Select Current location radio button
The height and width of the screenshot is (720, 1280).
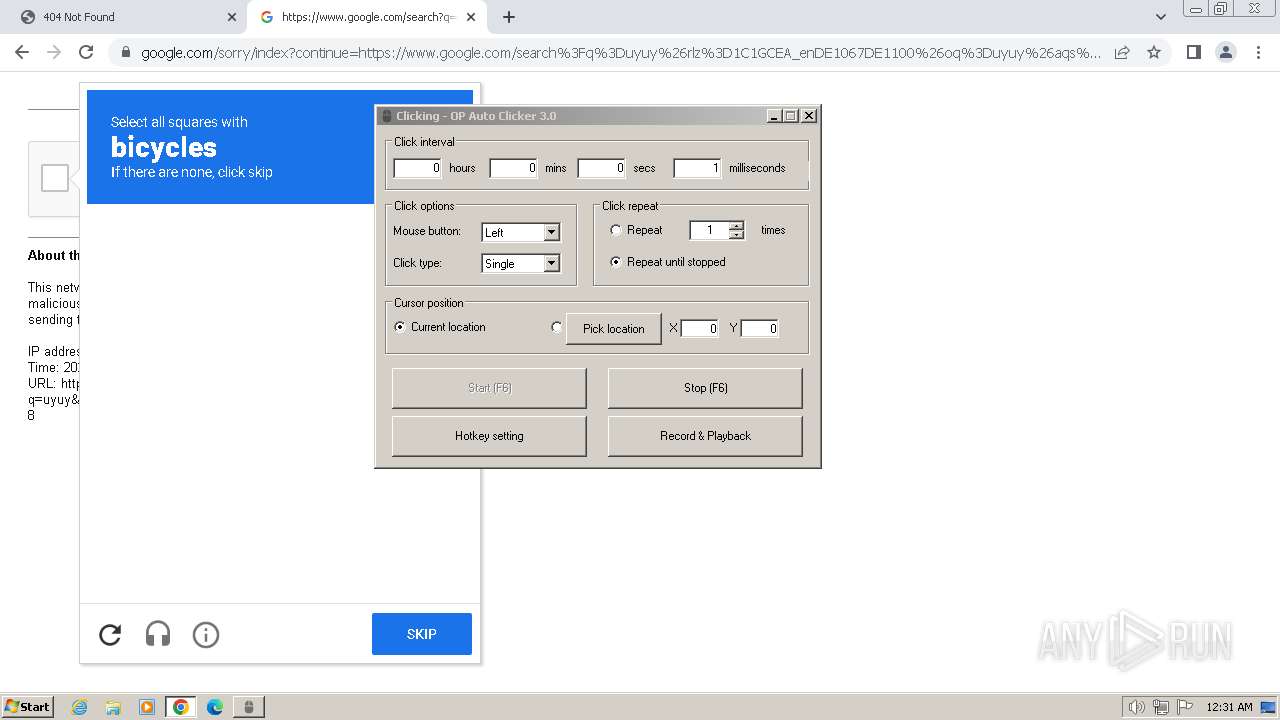pyautogui.click(x=400, y=327)
